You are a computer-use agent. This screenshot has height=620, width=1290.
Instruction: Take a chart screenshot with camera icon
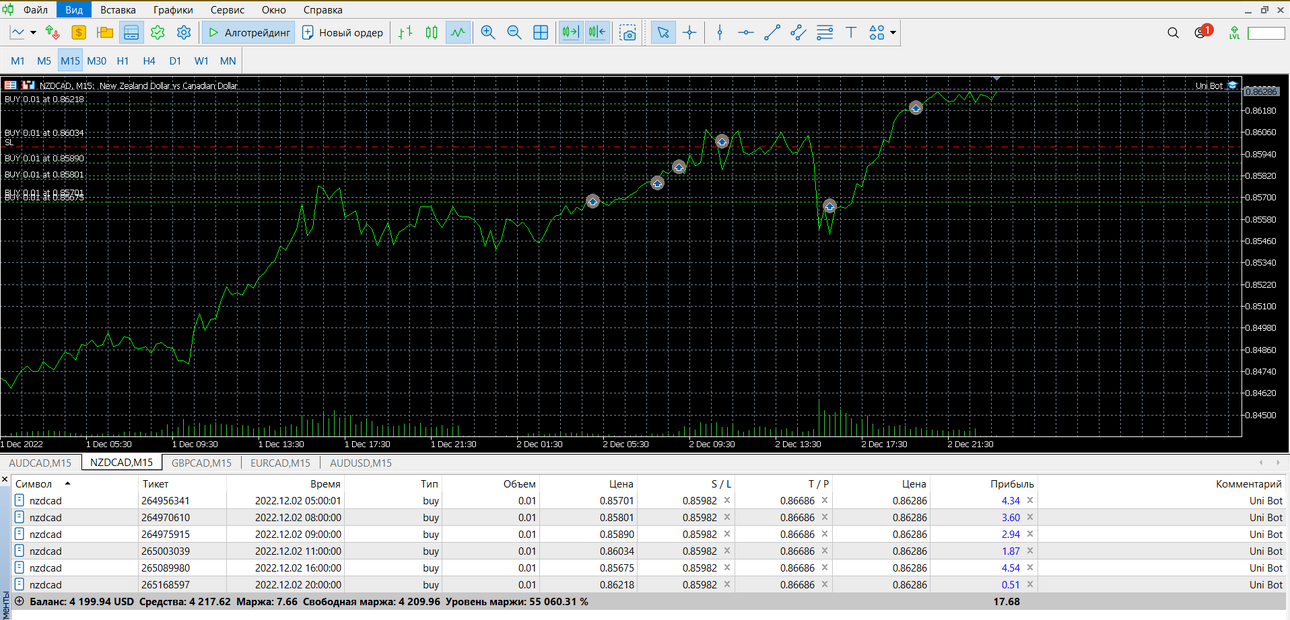pos(628,32)
